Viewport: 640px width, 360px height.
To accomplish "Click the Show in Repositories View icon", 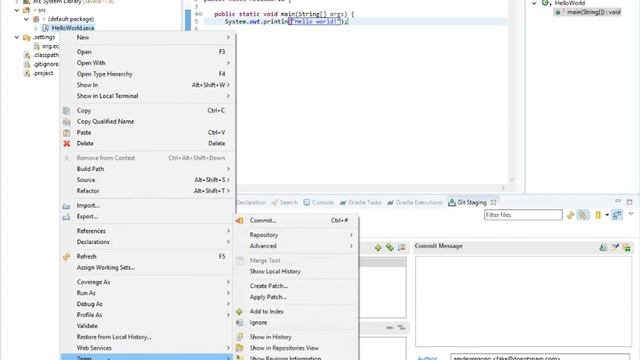I will click(240, 348).
